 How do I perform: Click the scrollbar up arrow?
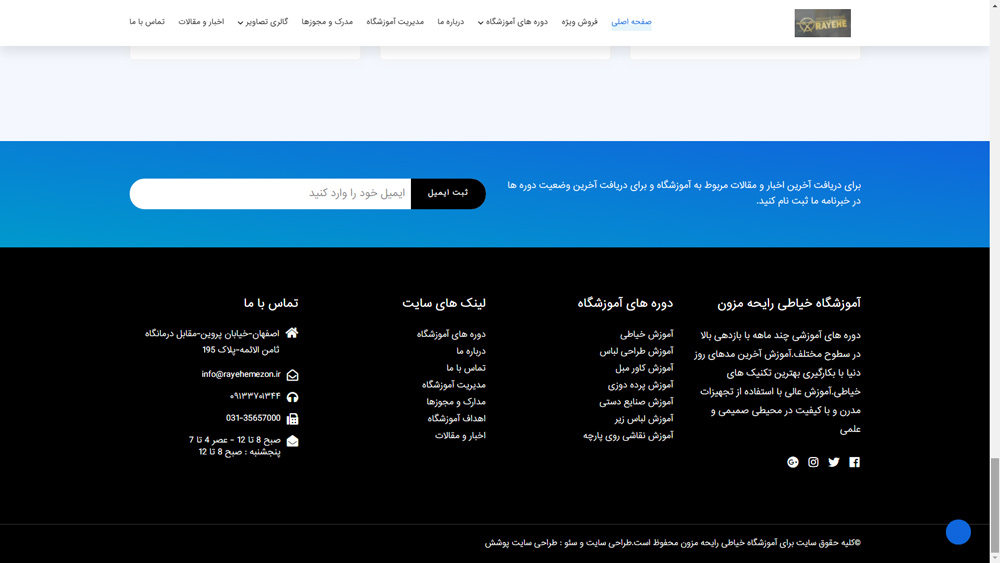(995, 4)
